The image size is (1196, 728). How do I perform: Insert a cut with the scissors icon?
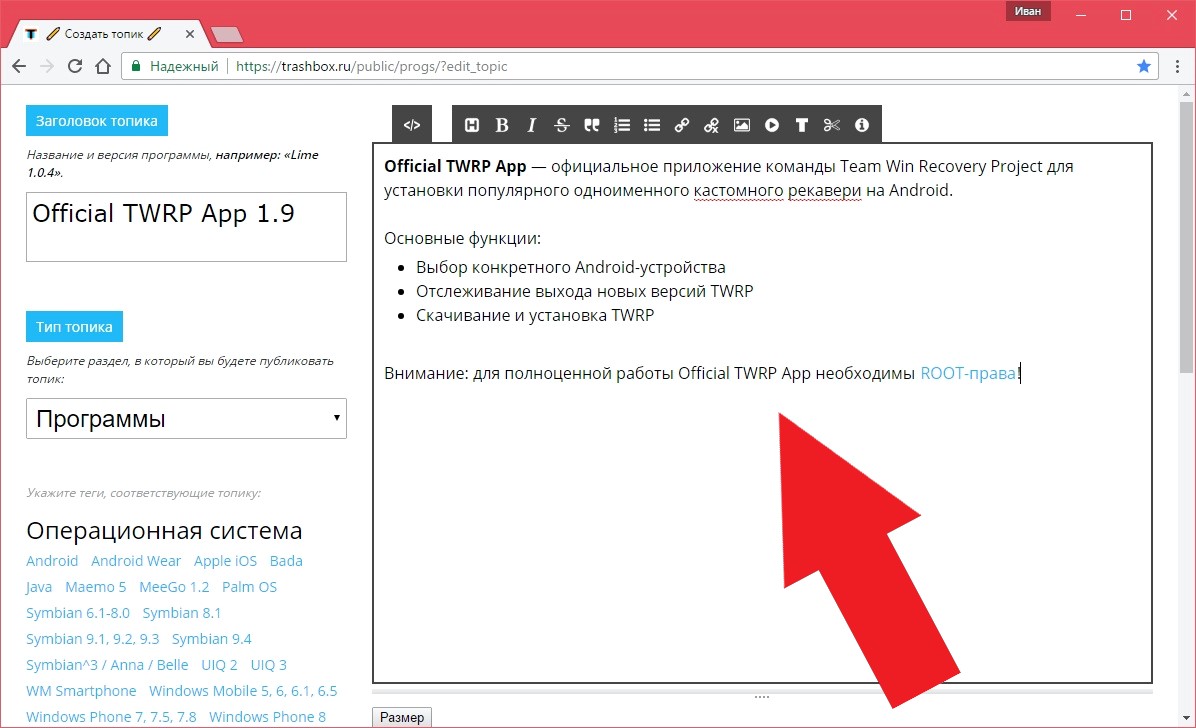831,125
